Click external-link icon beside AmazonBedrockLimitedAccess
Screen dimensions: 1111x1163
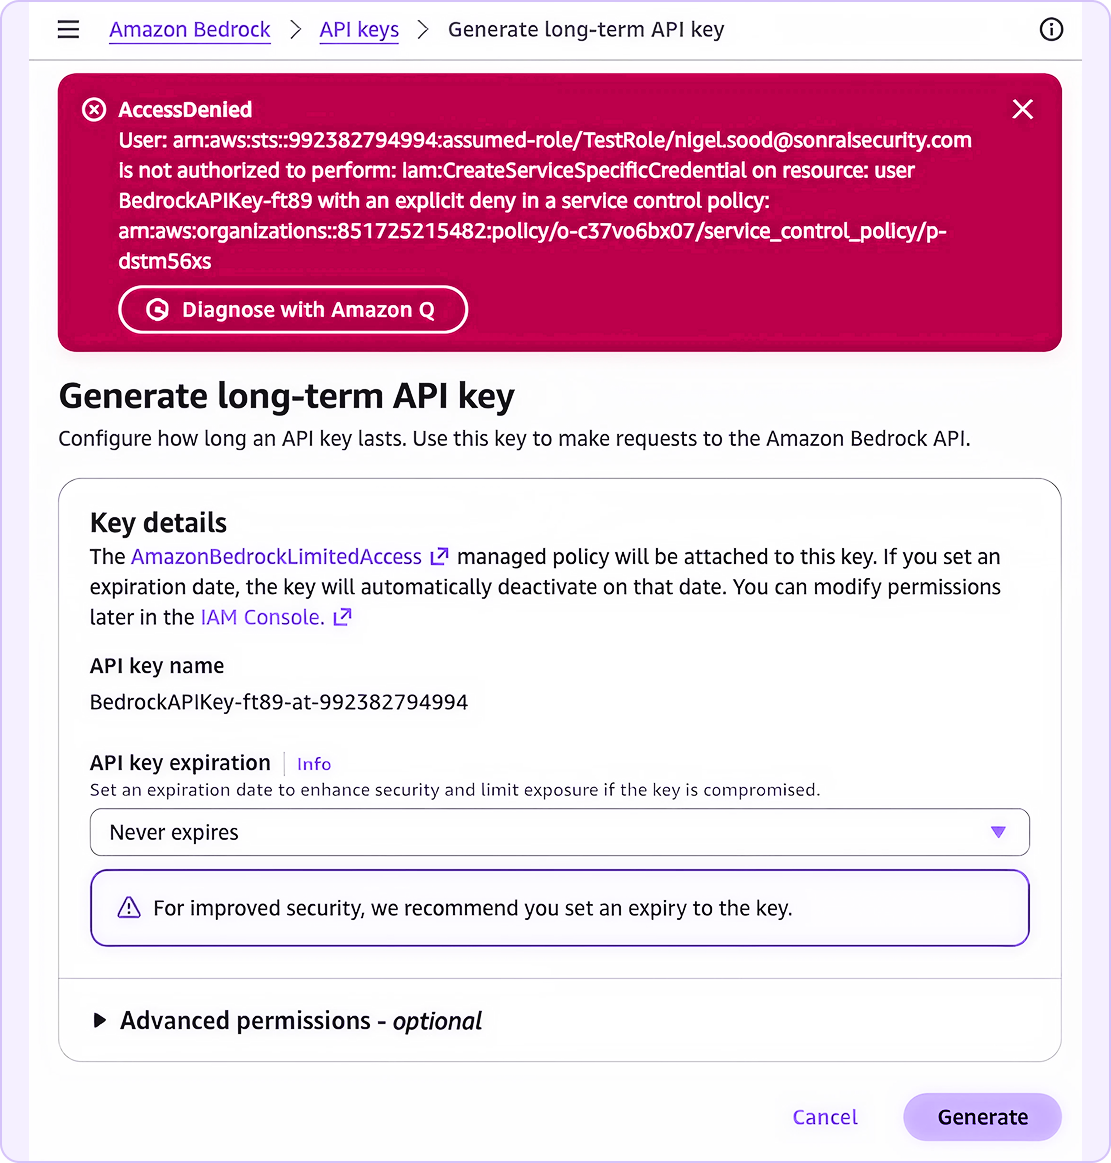[x=439, y=556]
